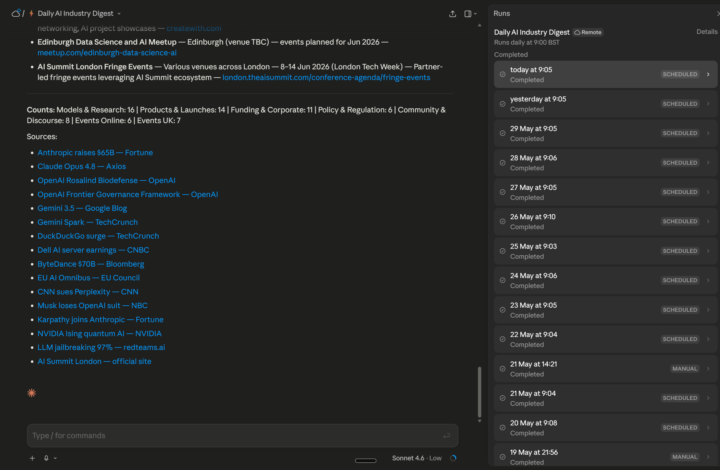Click the scroll-down arrow of chat scrollbar
720x470 pixels.
(479, 420)
